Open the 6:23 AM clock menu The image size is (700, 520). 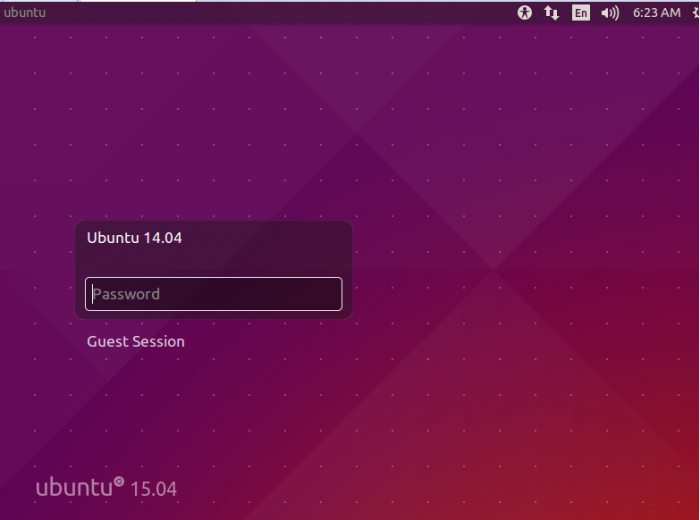[x=657, y=12]
